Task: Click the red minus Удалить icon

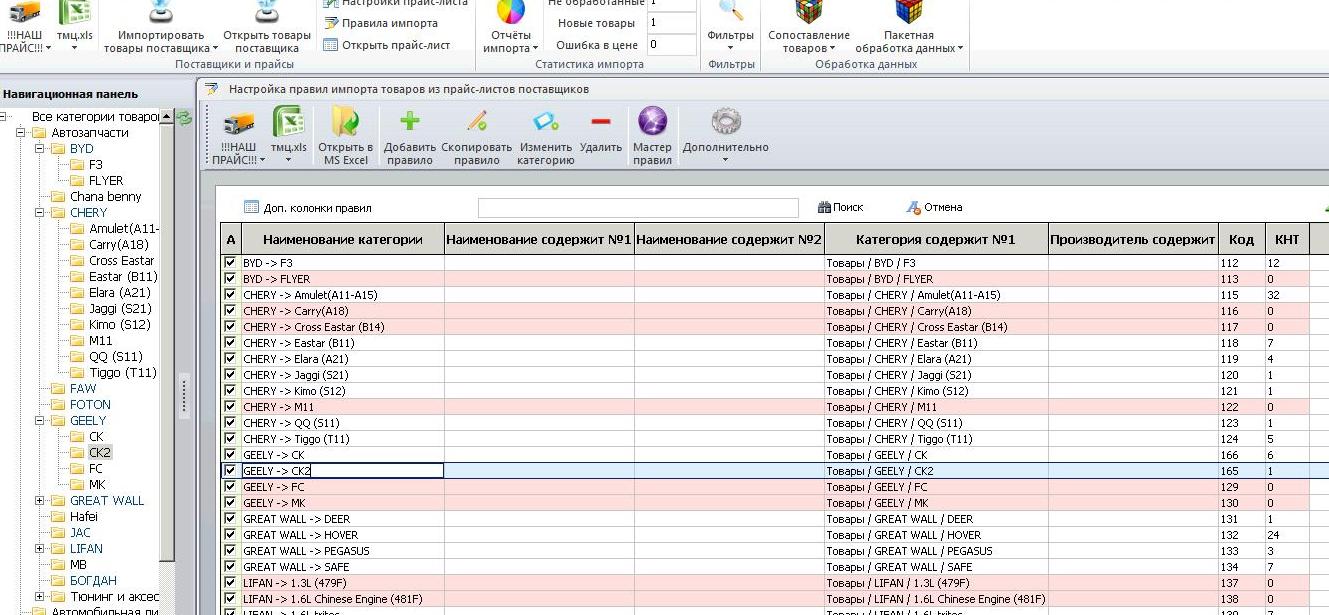Action: pyautogui.click(x=601, y=122)
